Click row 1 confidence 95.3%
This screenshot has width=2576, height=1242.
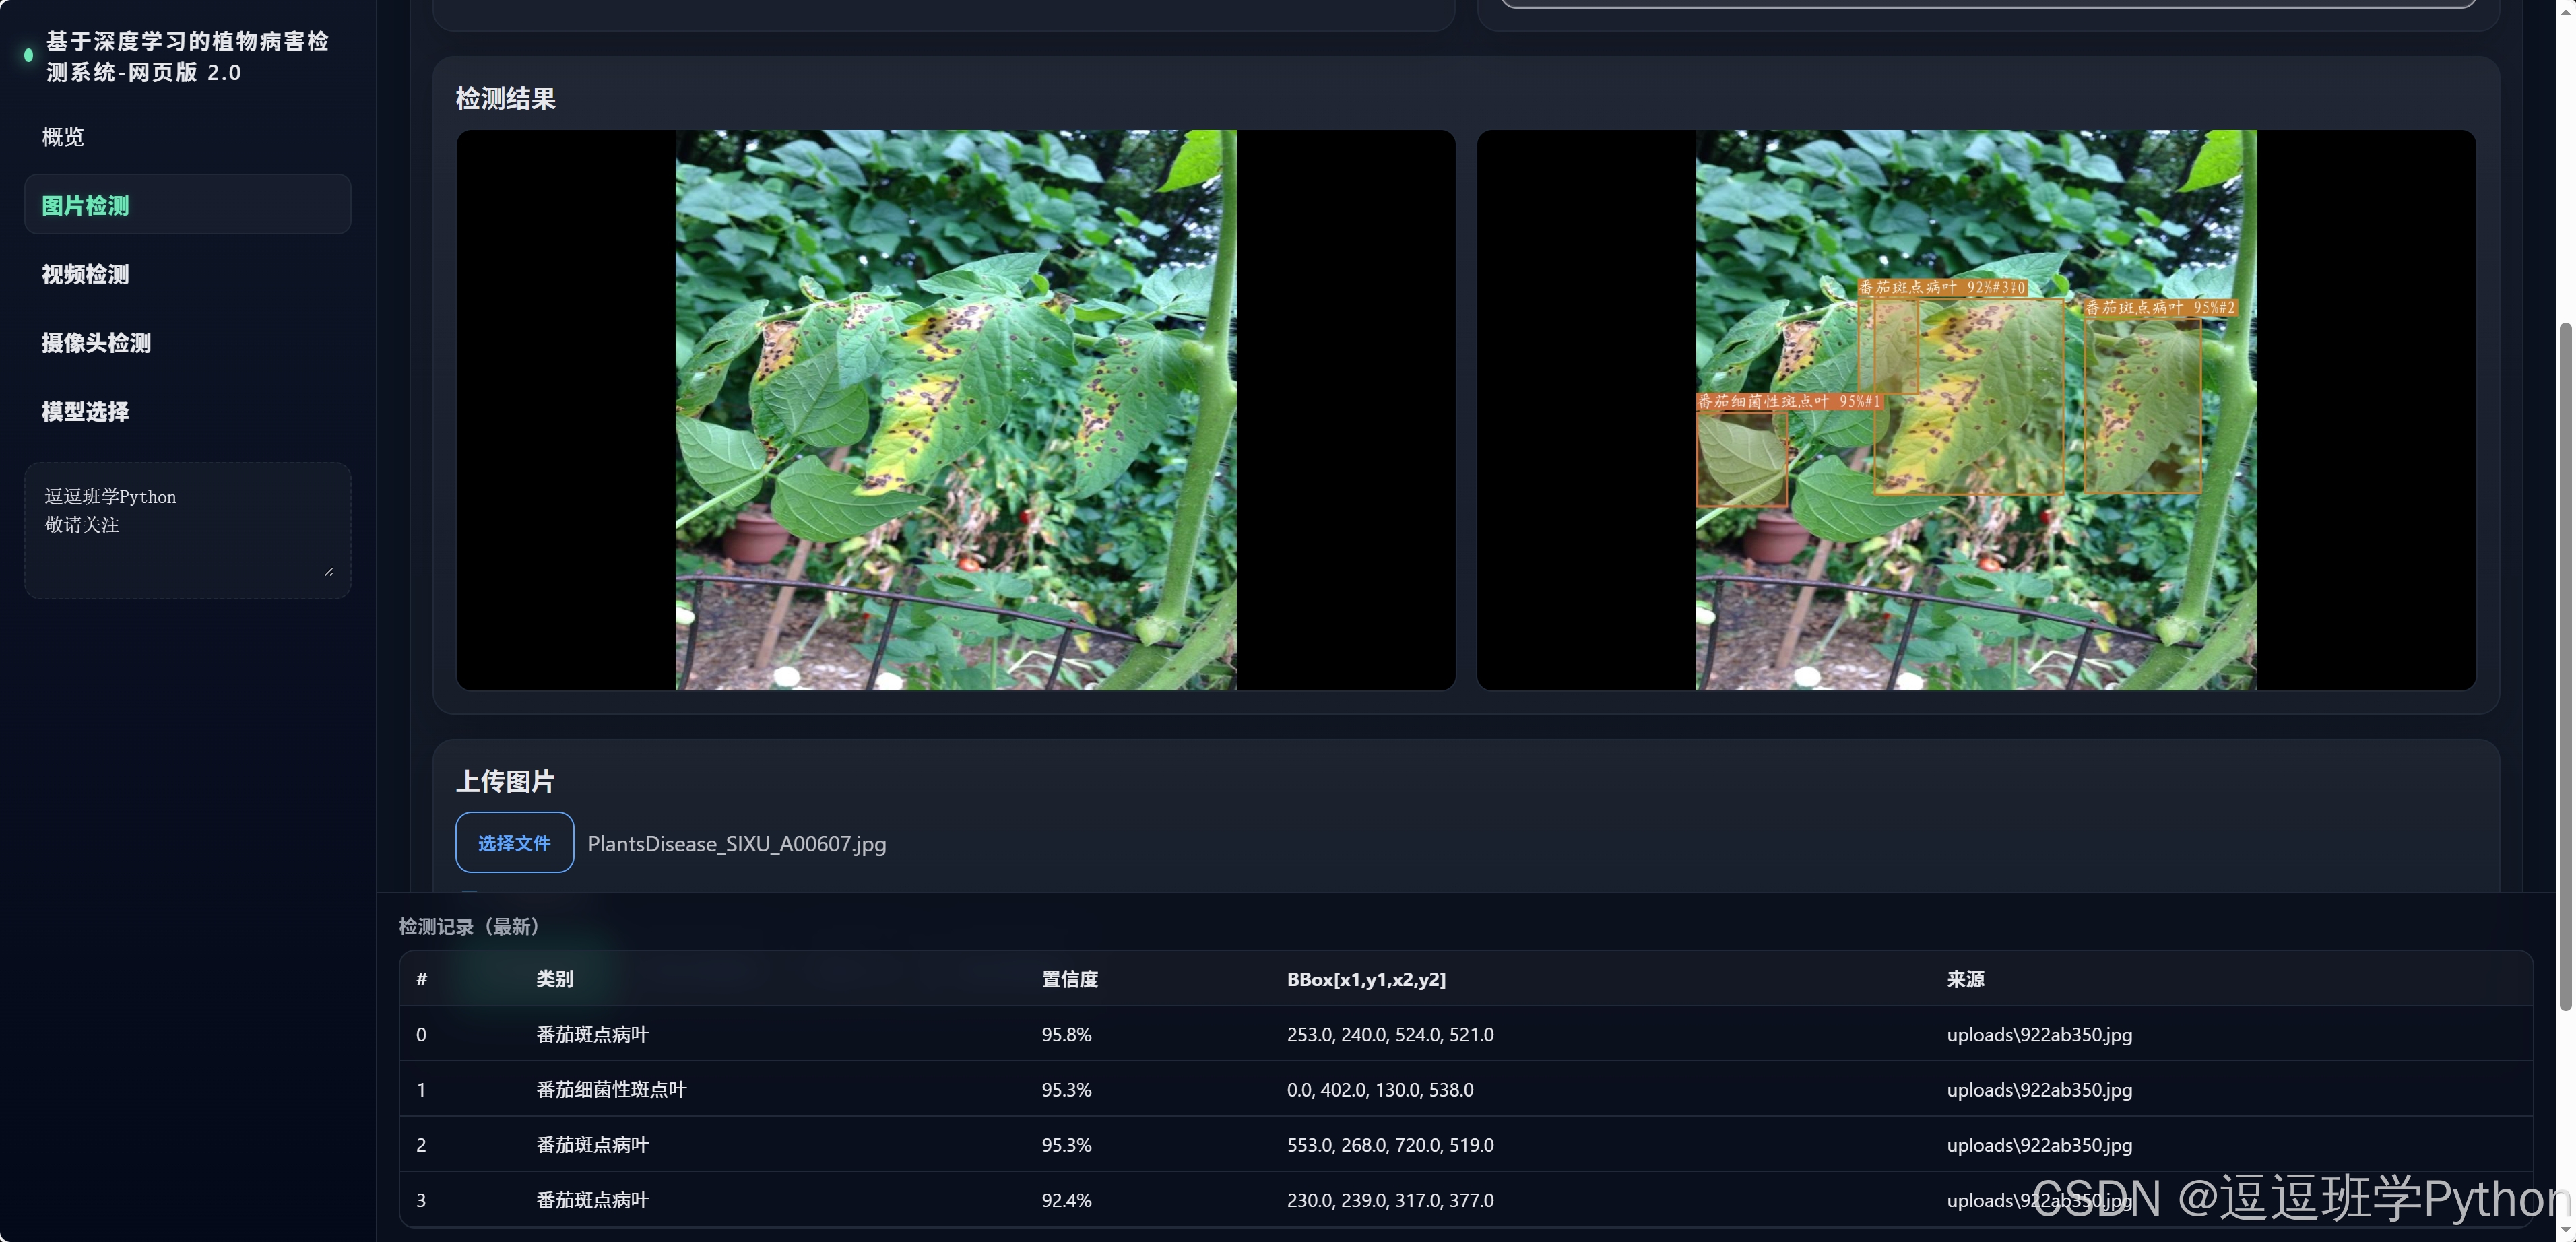click(x=1066, y=1089)
